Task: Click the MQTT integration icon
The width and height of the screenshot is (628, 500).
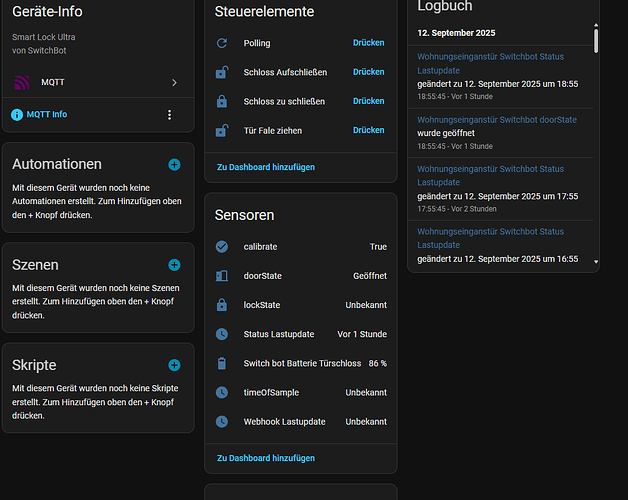Action: click(22, 83)
